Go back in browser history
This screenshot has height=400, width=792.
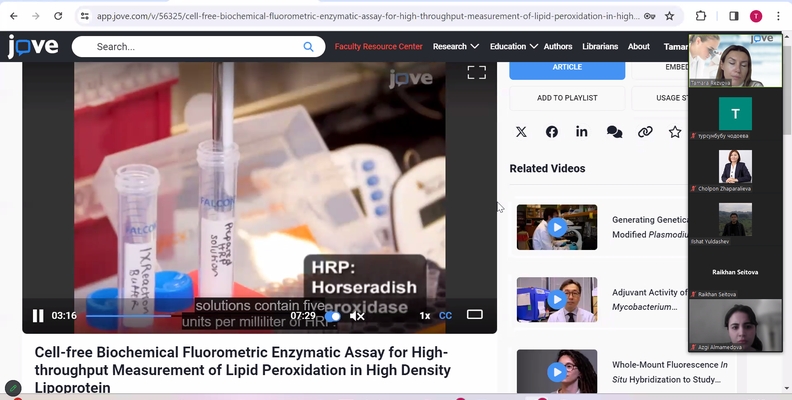pyautogui.click(x=14, y=16)
